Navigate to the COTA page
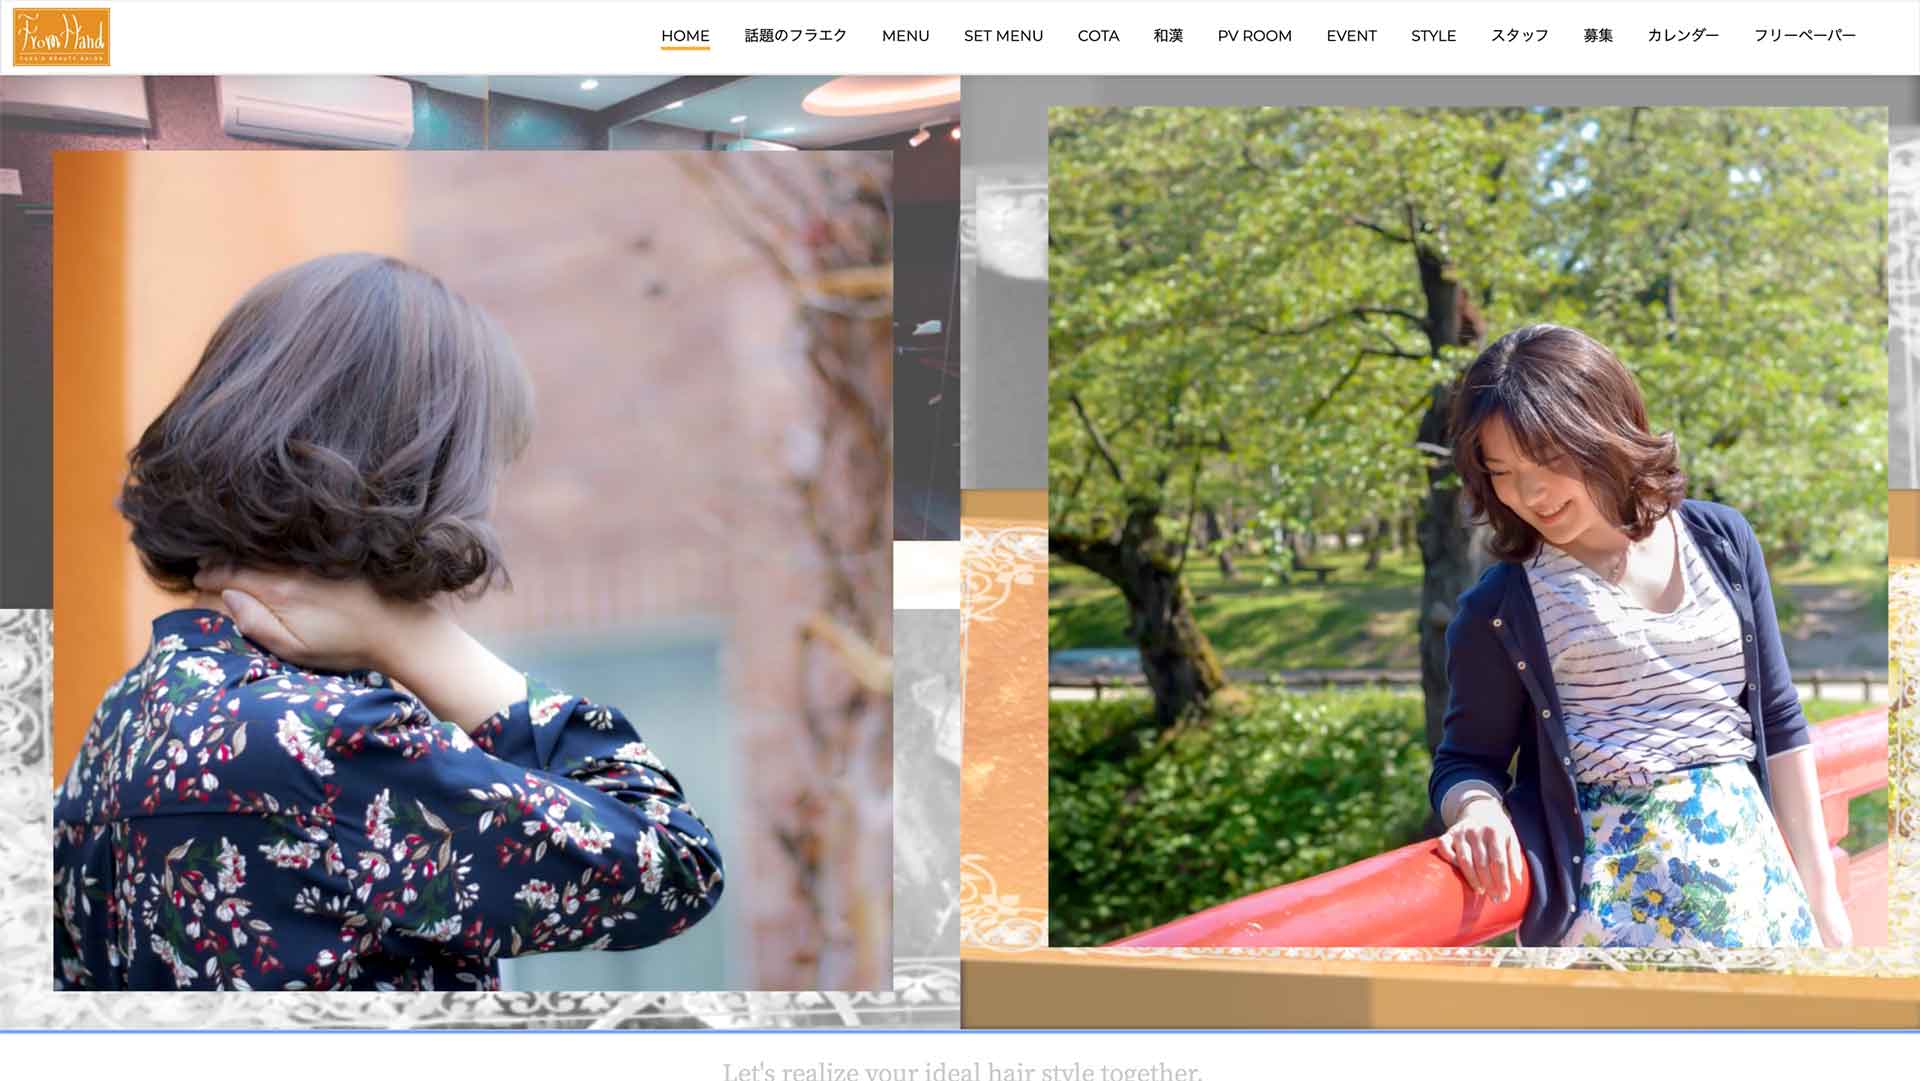Viewport: 1920px width, 1081px height. [1098, 36]
